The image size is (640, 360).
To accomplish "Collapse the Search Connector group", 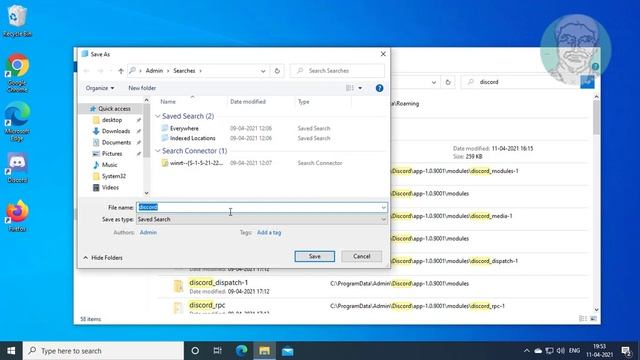I will (x=158, y=151).
